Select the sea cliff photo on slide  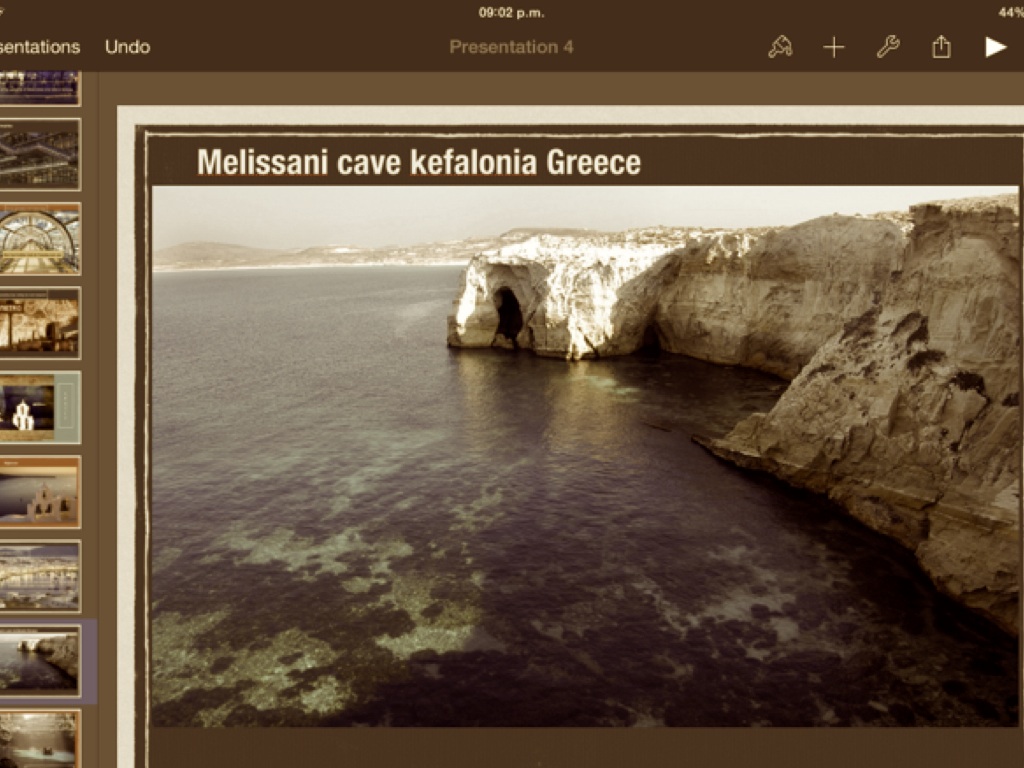(585, 455)
